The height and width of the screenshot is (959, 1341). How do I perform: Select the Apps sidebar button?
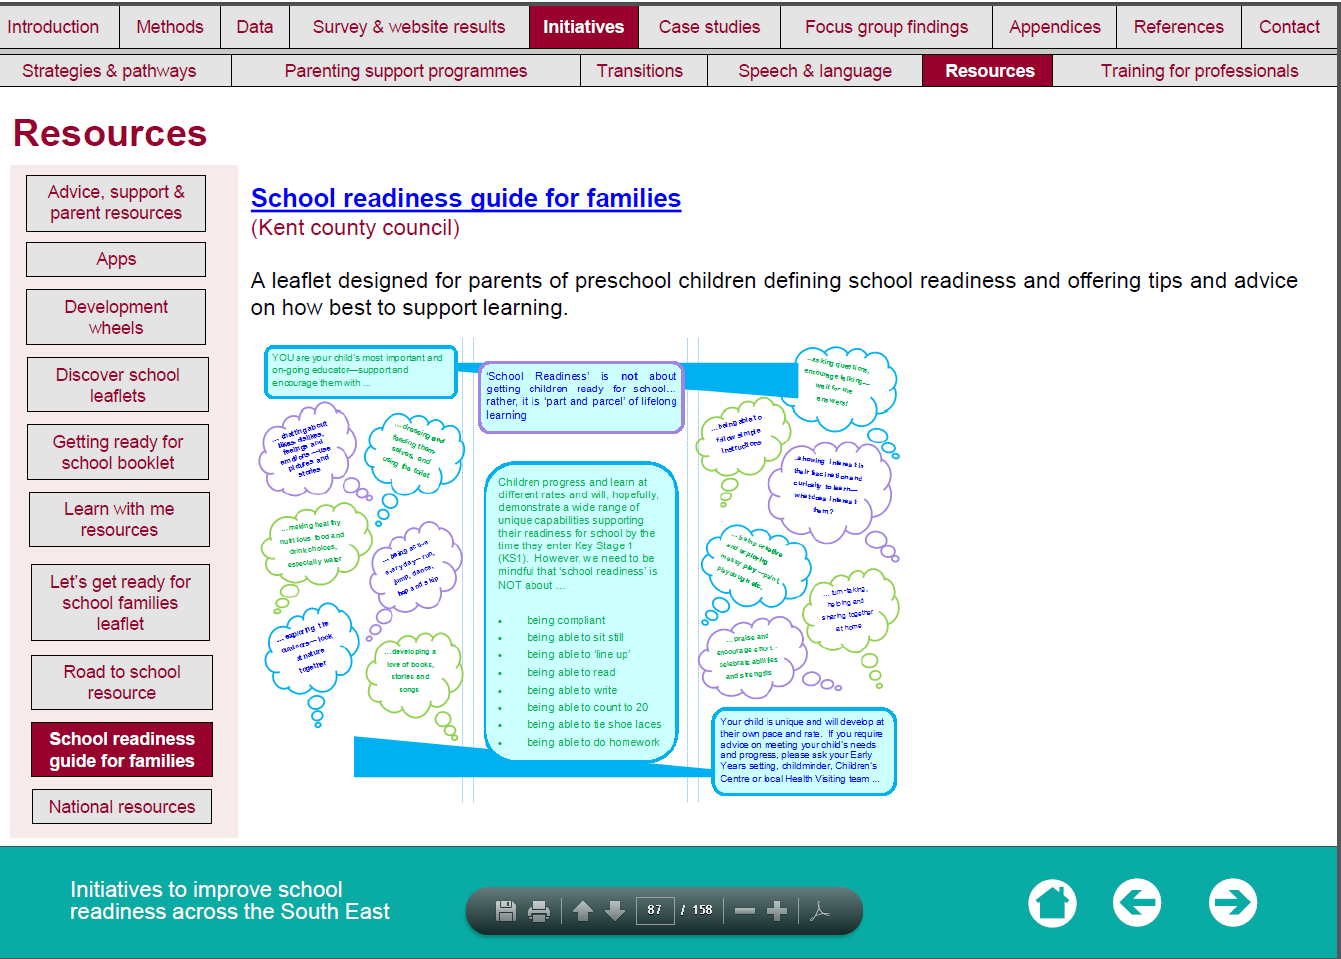(x=116, y=259)
